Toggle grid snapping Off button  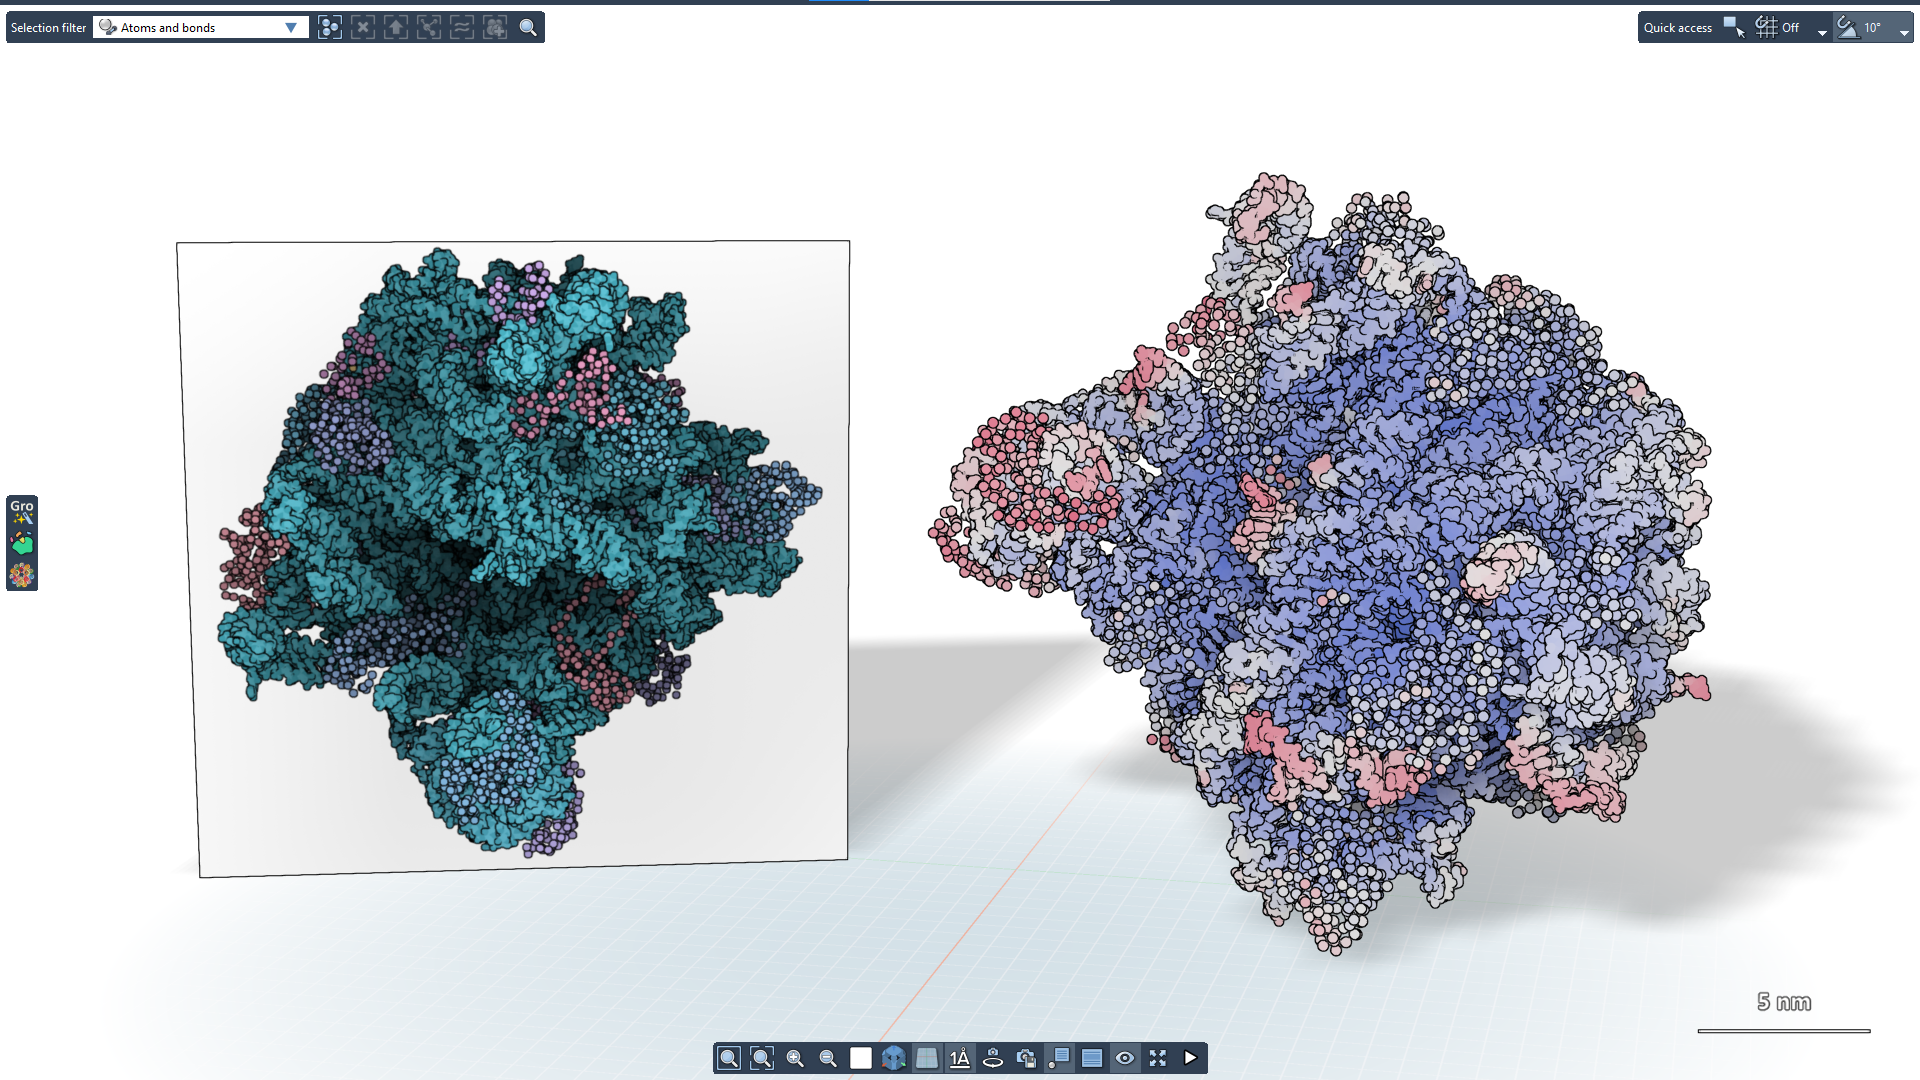(x=1780, y=28)
